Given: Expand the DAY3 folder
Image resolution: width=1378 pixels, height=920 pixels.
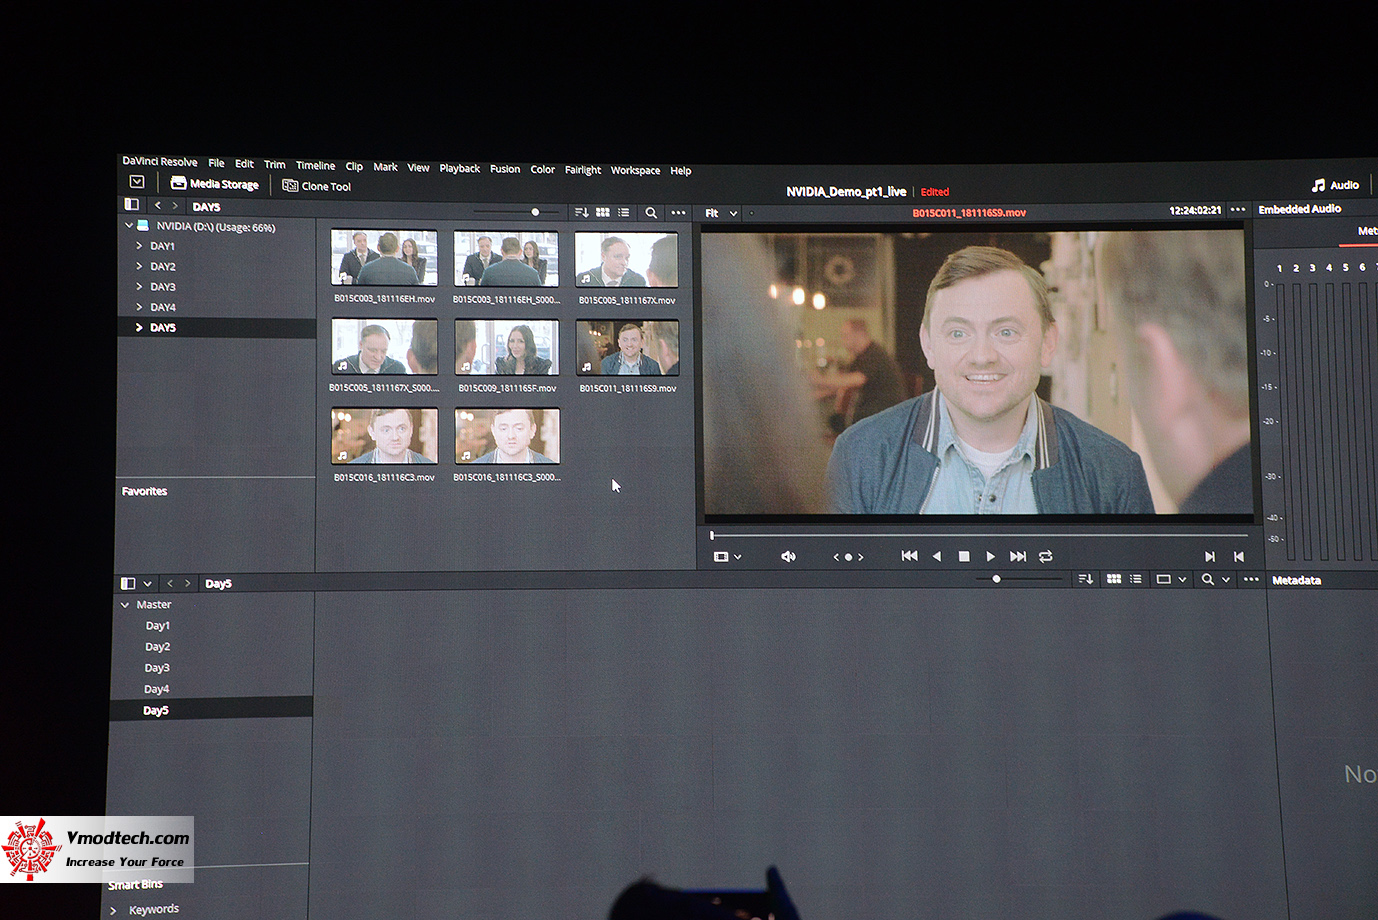Looking at the screenshot, I should tap(139, 287).
